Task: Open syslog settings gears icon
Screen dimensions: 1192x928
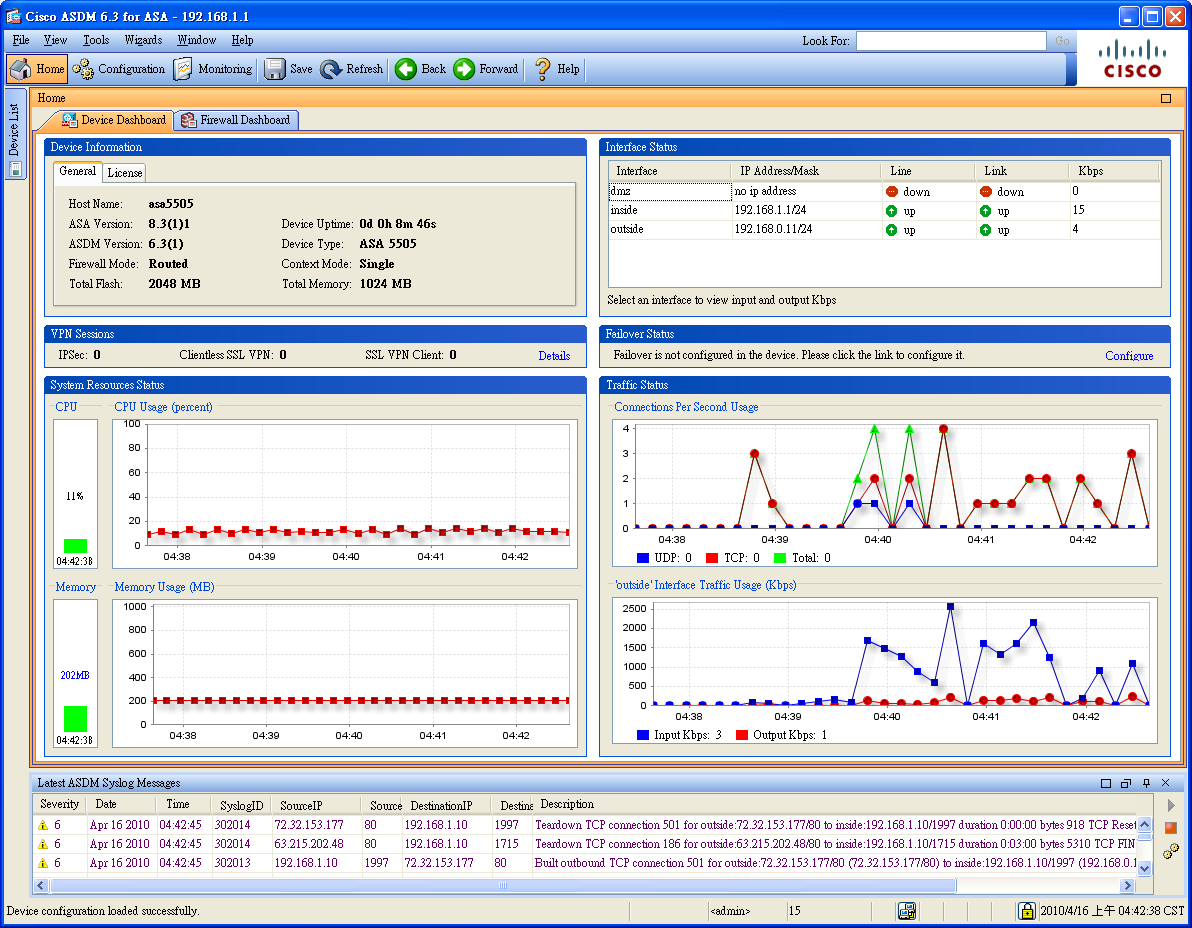Action: pos(1171,850)
